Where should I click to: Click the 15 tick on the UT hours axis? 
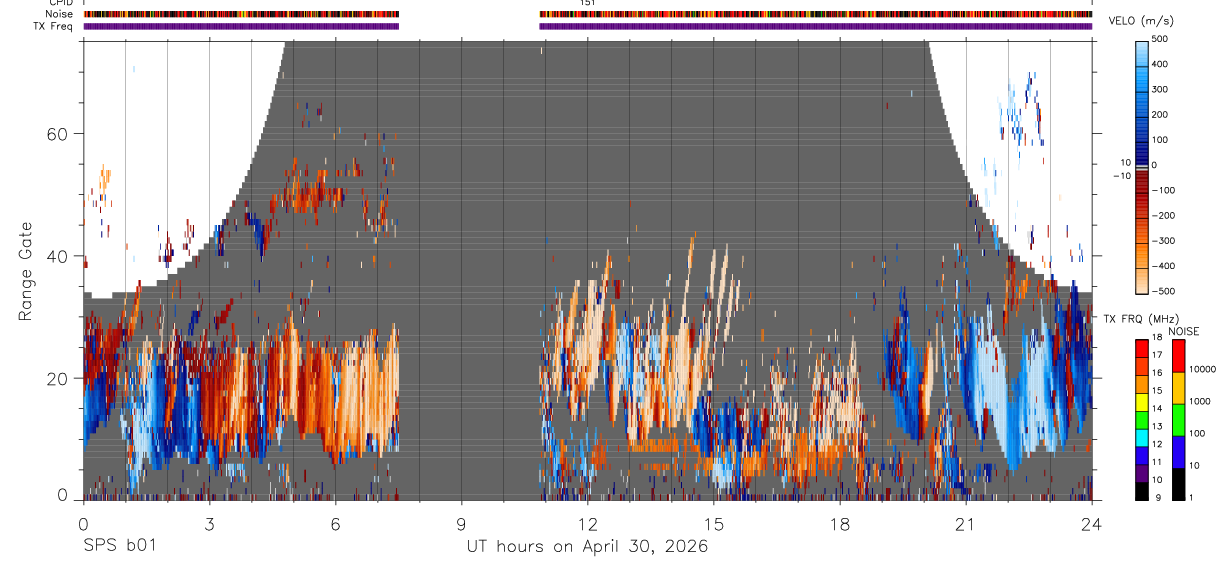714,523
